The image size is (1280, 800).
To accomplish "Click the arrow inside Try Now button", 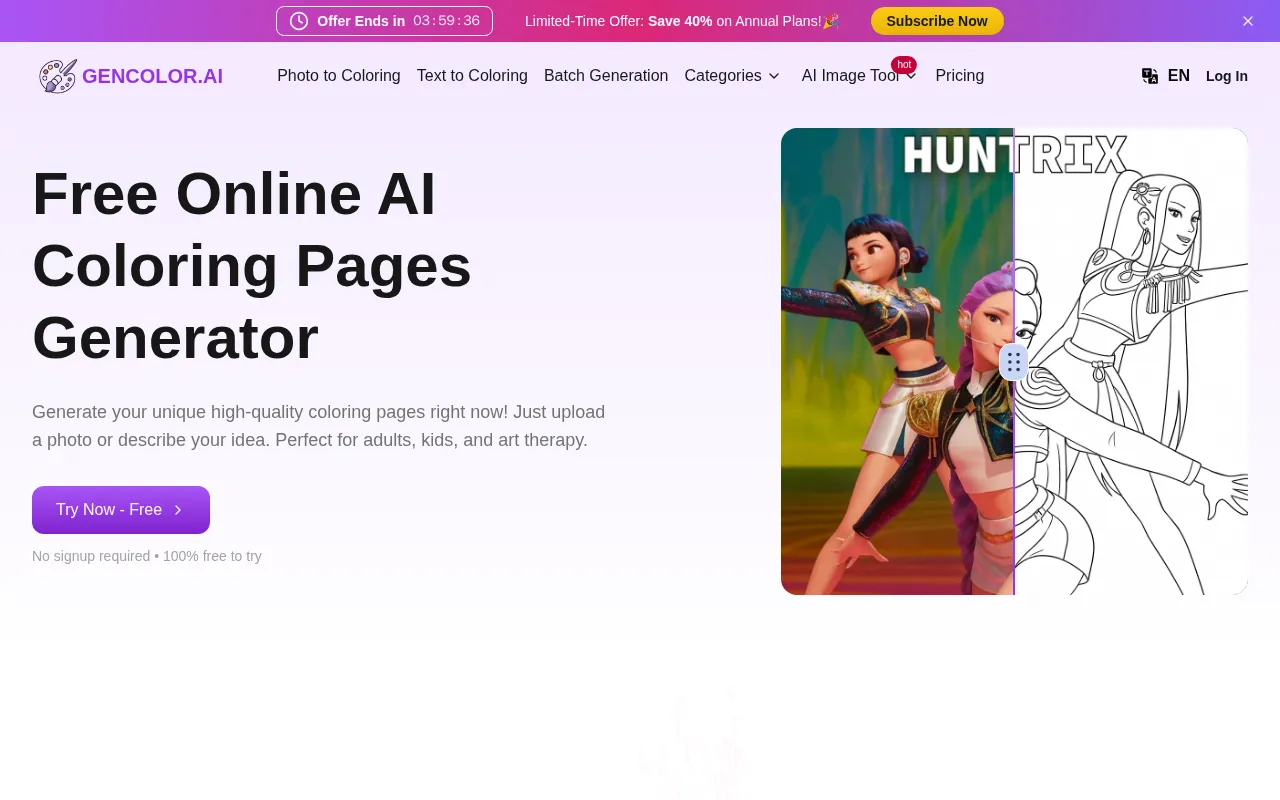I will (x=178, y=510).
